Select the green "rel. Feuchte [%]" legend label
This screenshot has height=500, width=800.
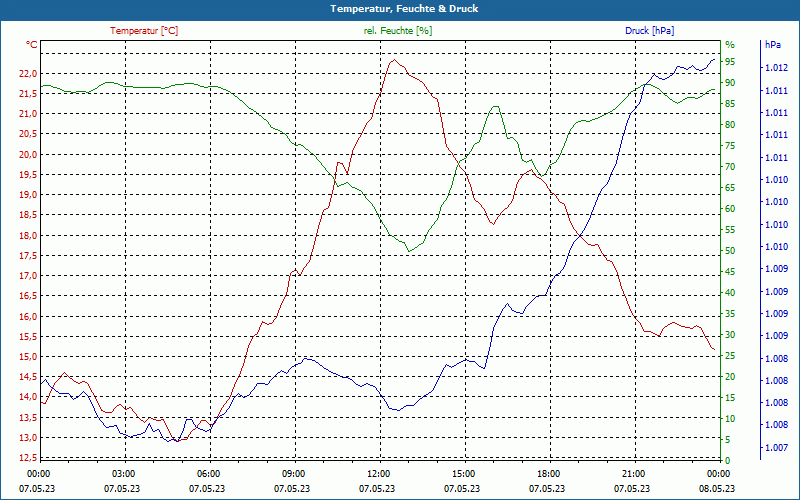point(397,31)
